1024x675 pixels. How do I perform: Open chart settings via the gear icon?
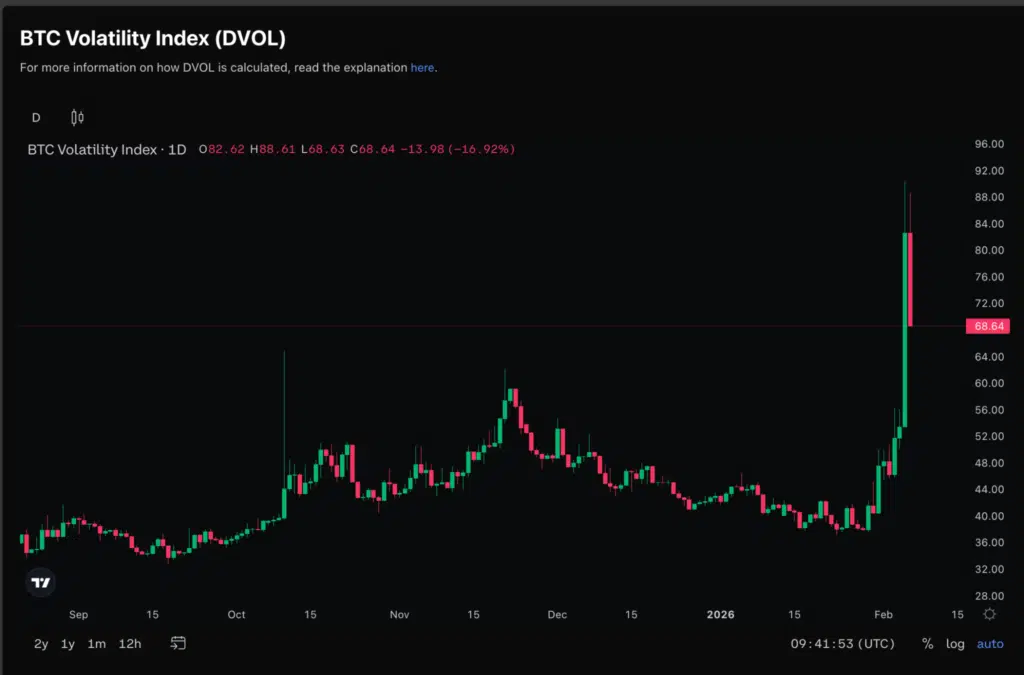989,614
